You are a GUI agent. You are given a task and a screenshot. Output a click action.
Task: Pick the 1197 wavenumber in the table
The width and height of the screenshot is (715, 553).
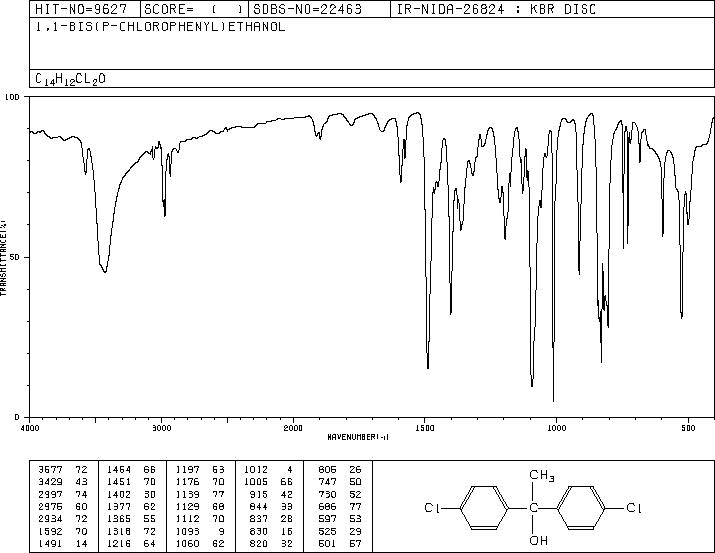click(187, 470)
